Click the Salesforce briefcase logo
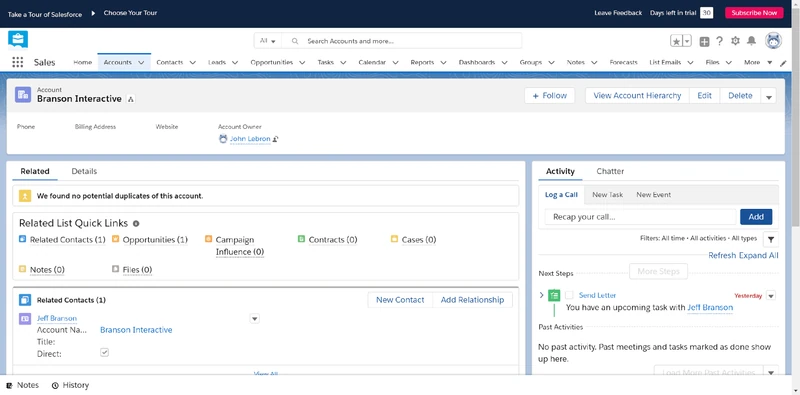Screen dimensions: 800x395 [18, 40]
